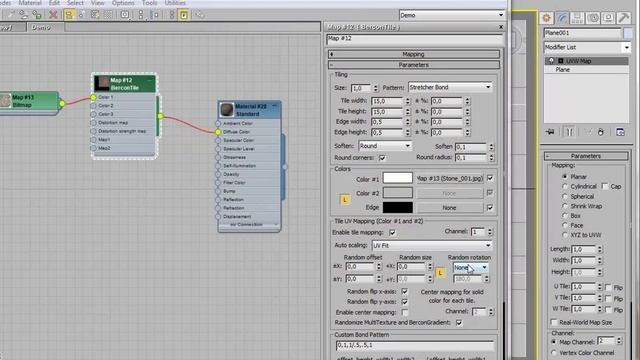640x360 pixels.
Task: Open the Select menu
Action: tap(75, 3)
